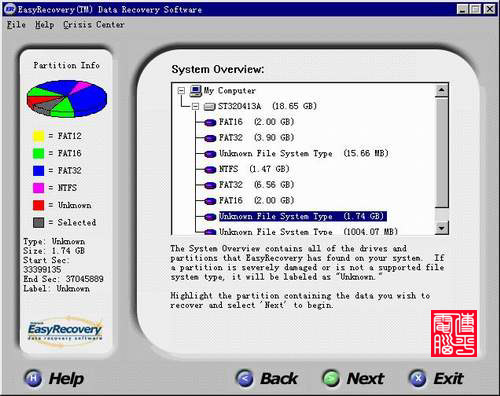Viewport: 500px width, 396px height.
Task: Open the Crisis Center menu
Action: click(94, 25)
